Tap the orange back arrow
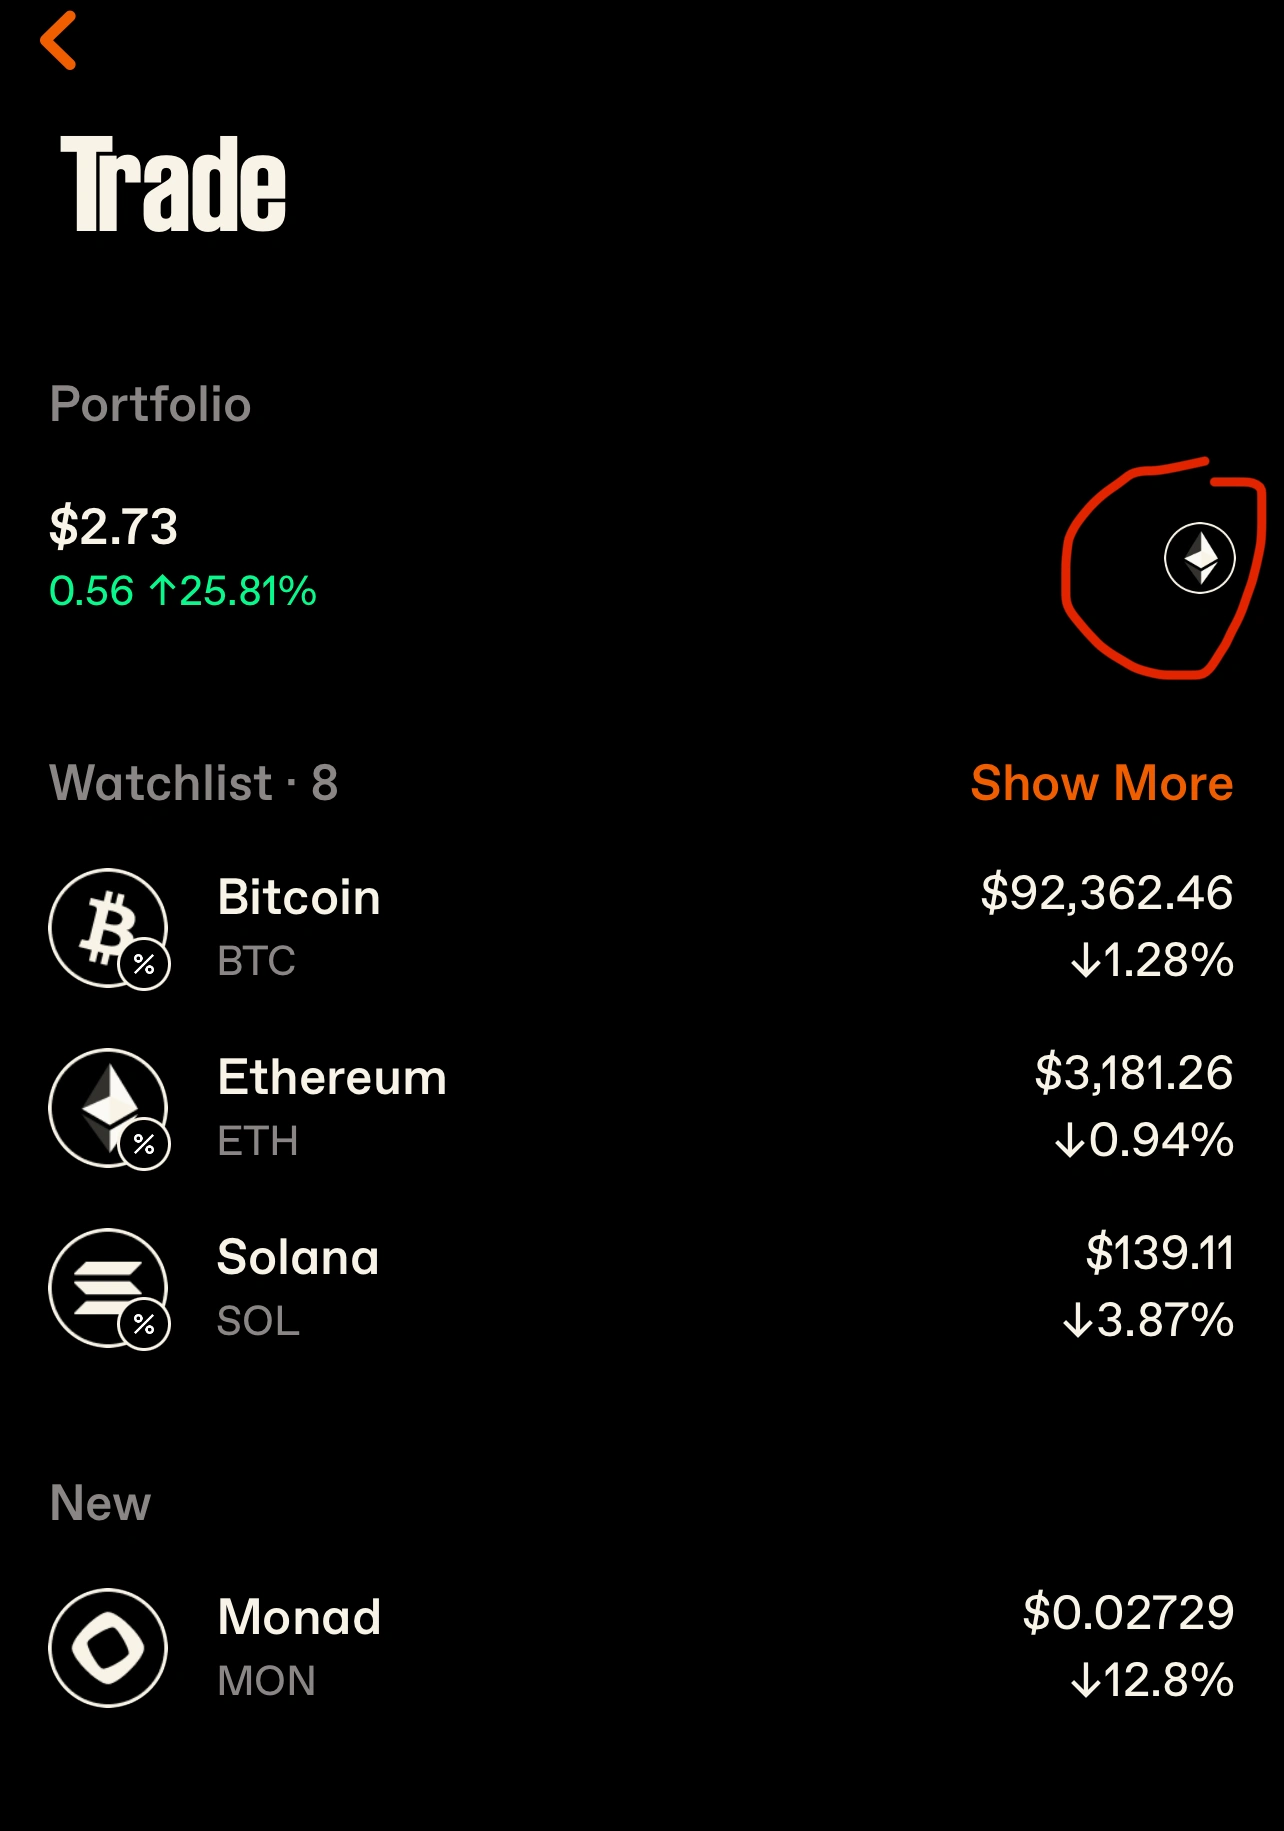Viewport: 1284px width, 1831px height. (x=58, y=41)
